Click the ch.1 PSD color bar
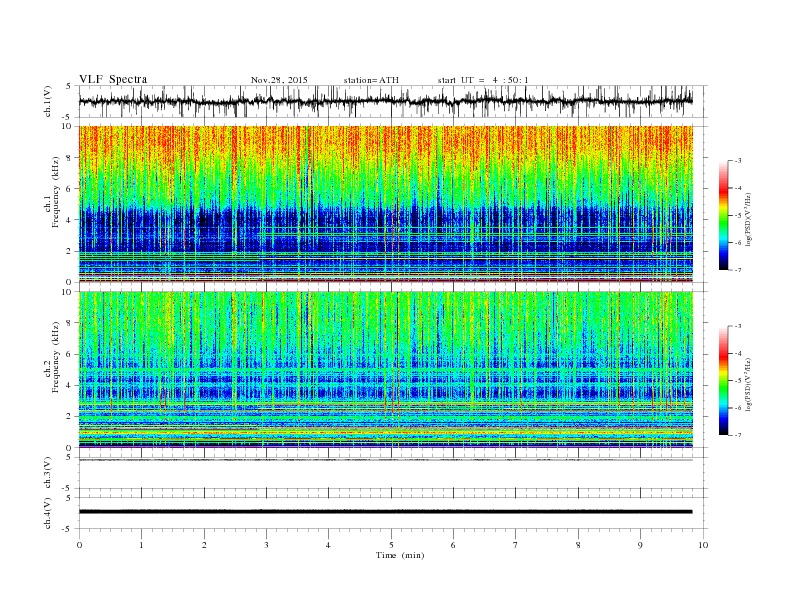792x612 pixels. pos(724,215)
